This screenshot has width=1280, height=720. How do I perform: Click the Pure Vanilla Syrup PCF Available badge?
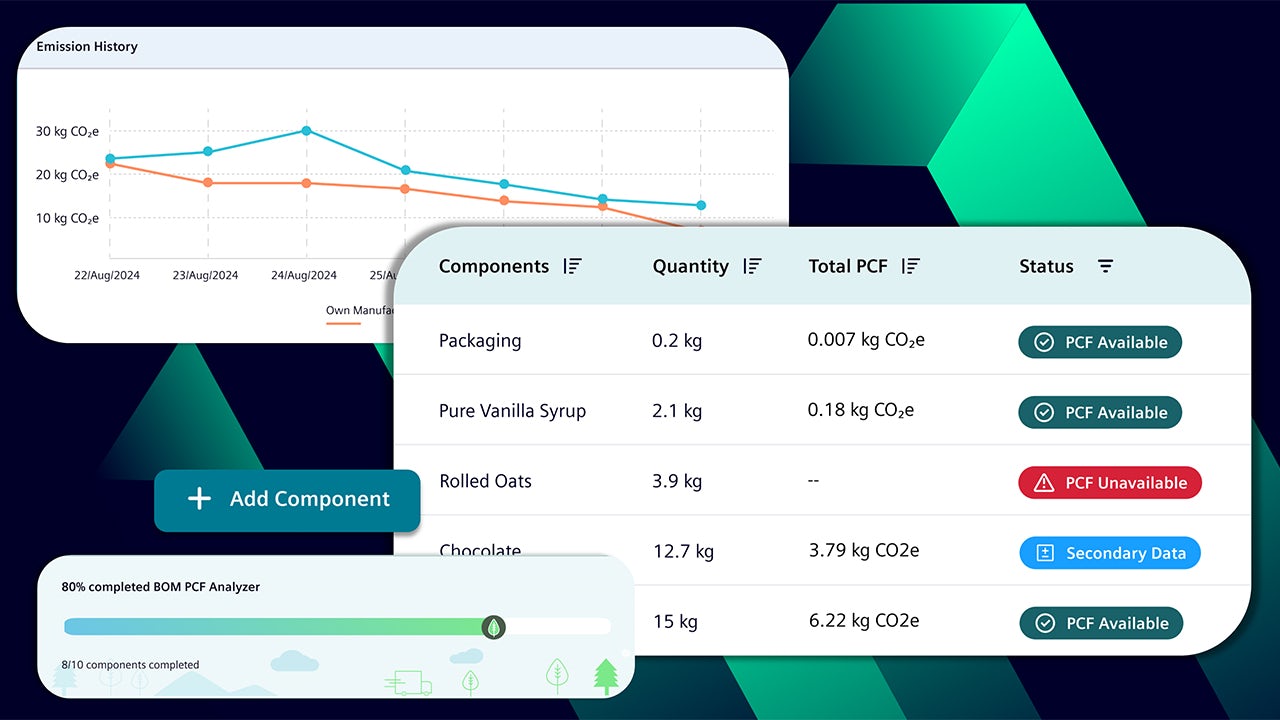coord(1100,412)
